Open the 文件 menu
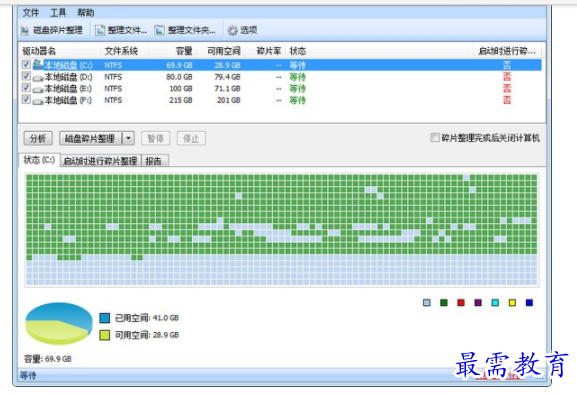Viewport: 577px width, 396px height. point(31,13)
